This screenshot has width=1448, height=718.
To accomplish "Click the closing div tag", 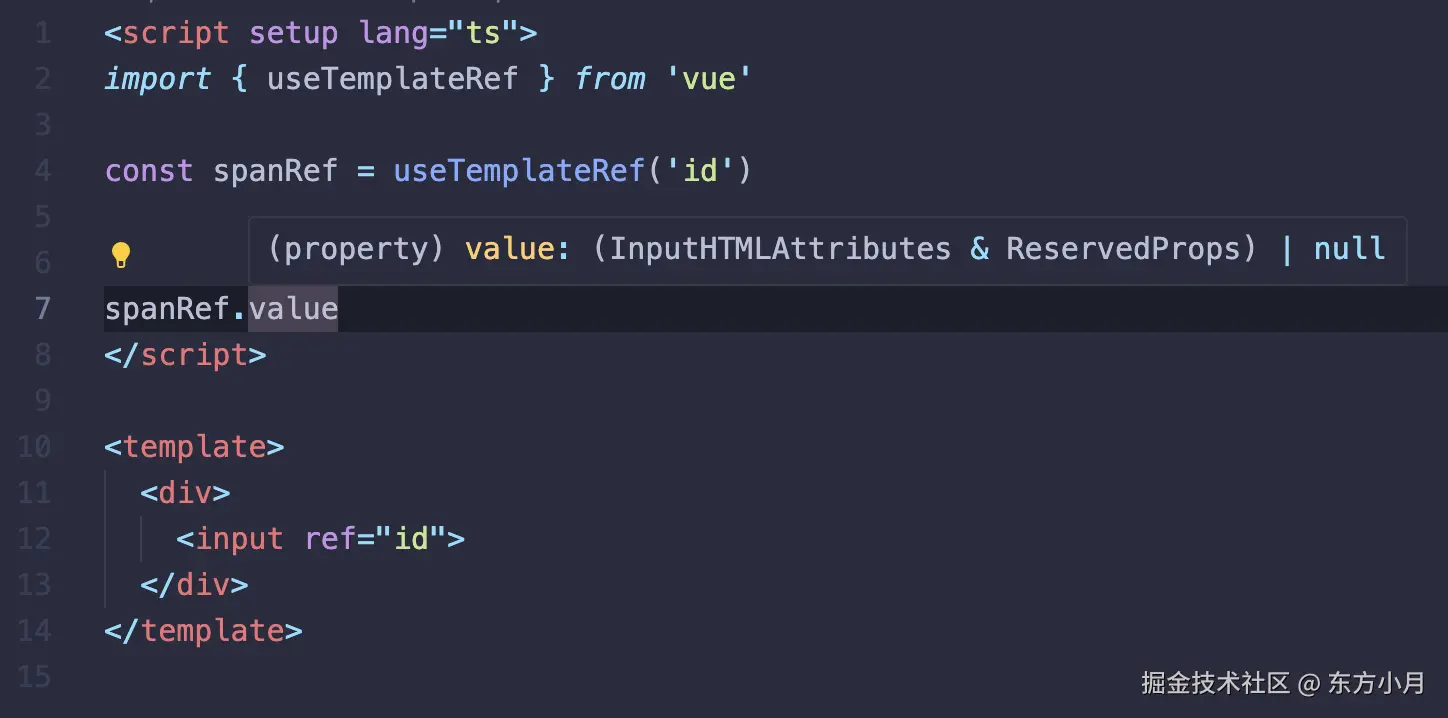I will coord(194,585).
